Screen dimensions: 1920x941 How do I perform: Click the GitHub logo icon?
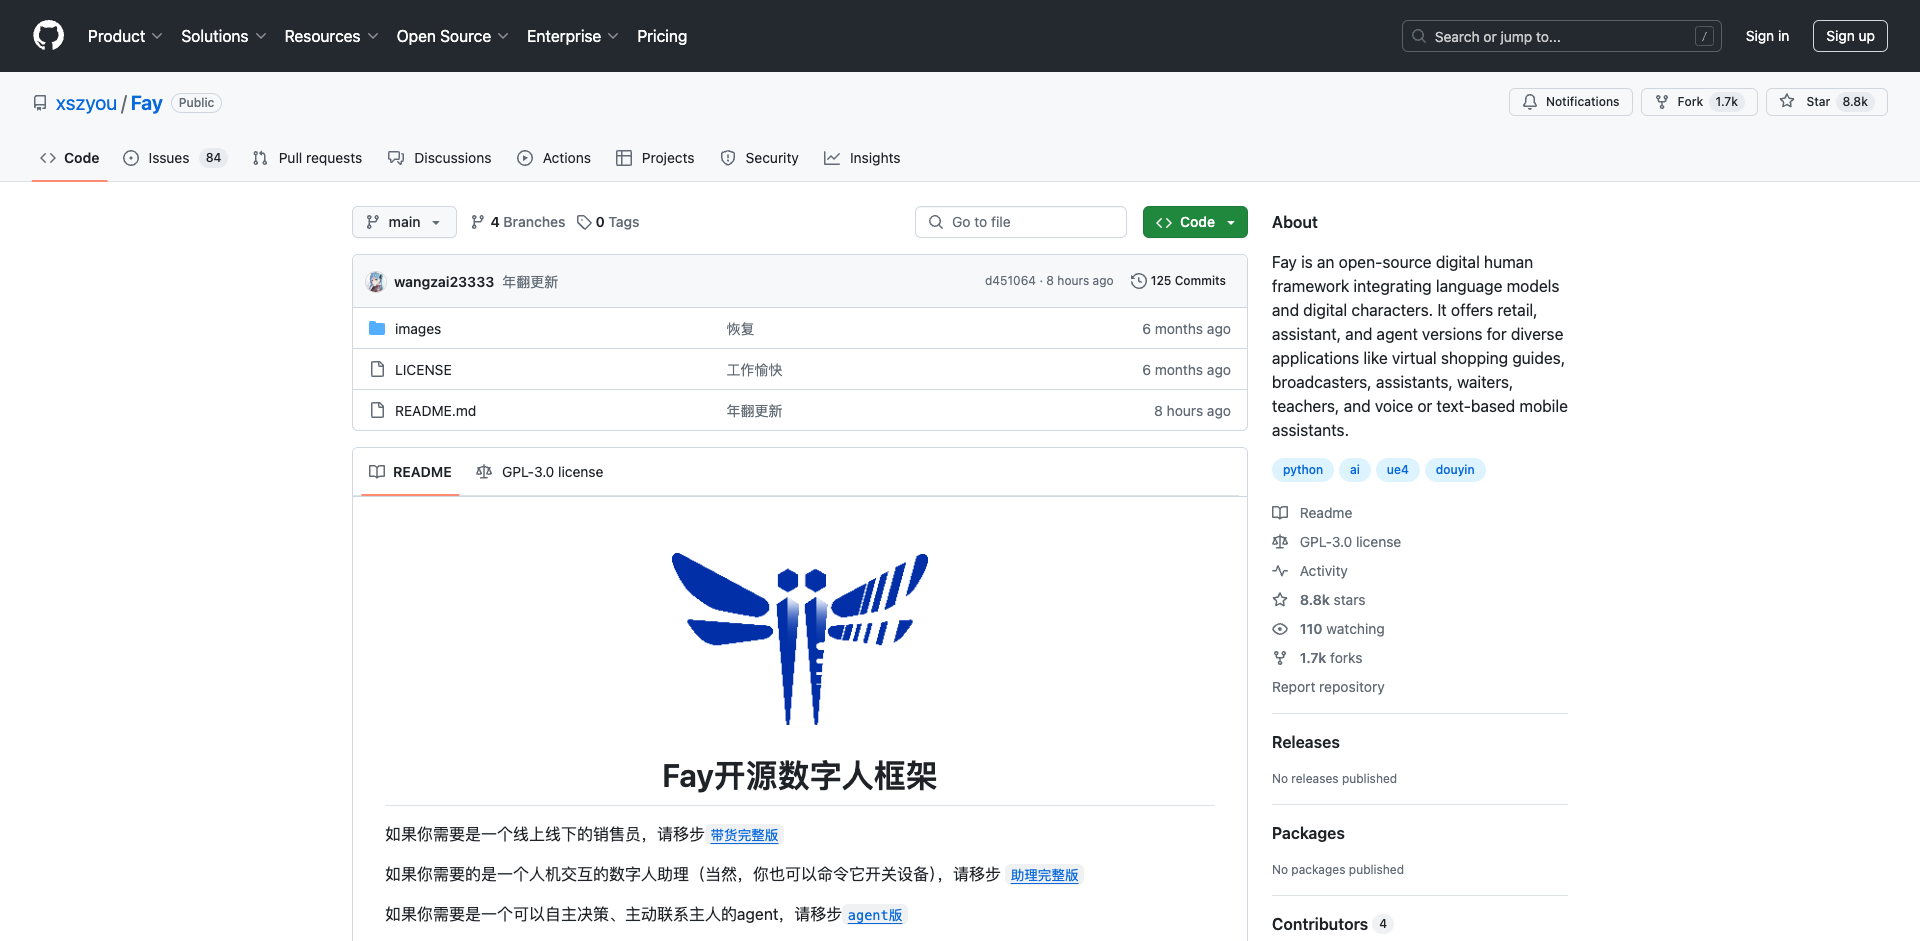pyautogui.click(x=48, y=36)
